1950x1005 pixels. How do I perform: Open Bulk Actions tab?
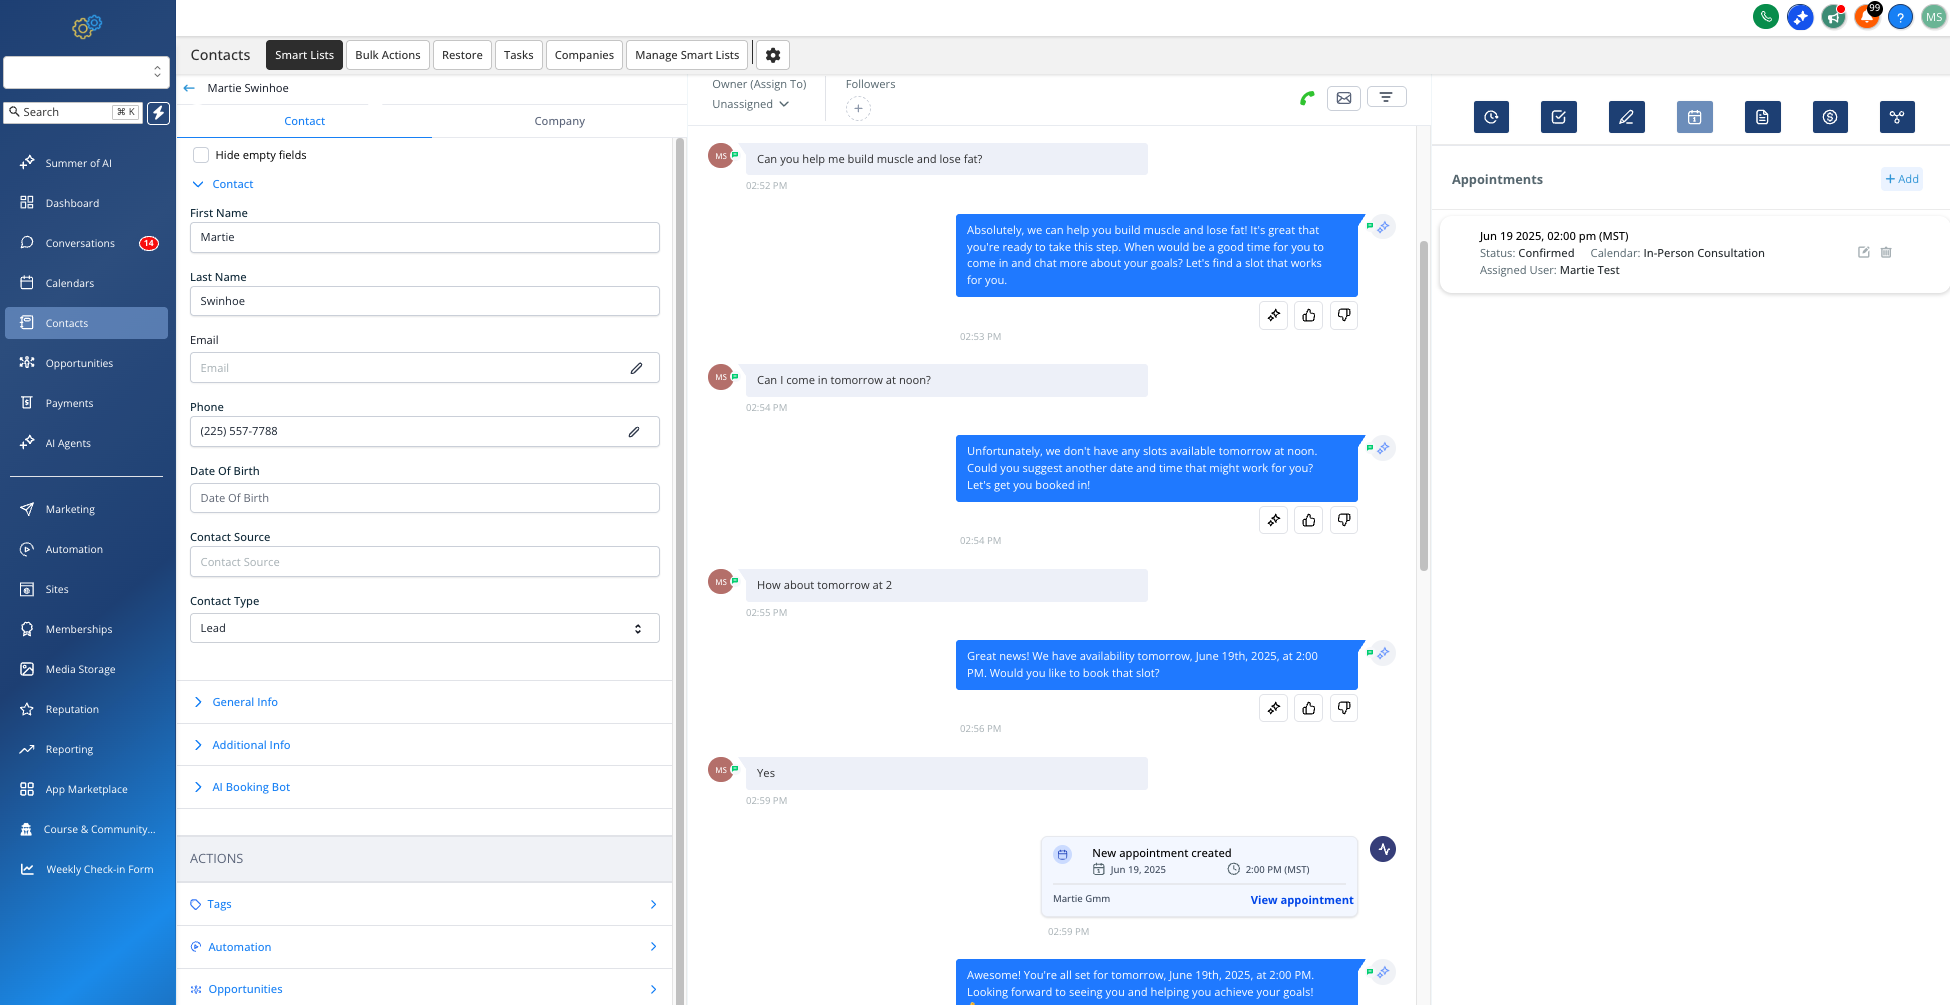(388, 55)
